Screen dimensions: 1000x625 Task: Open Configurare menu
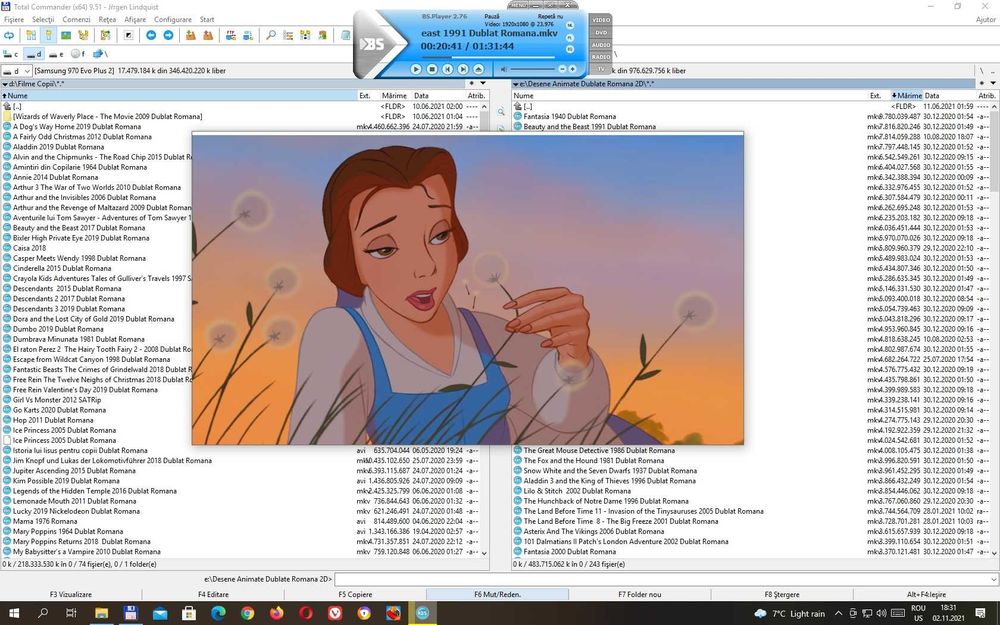(173, 20)
